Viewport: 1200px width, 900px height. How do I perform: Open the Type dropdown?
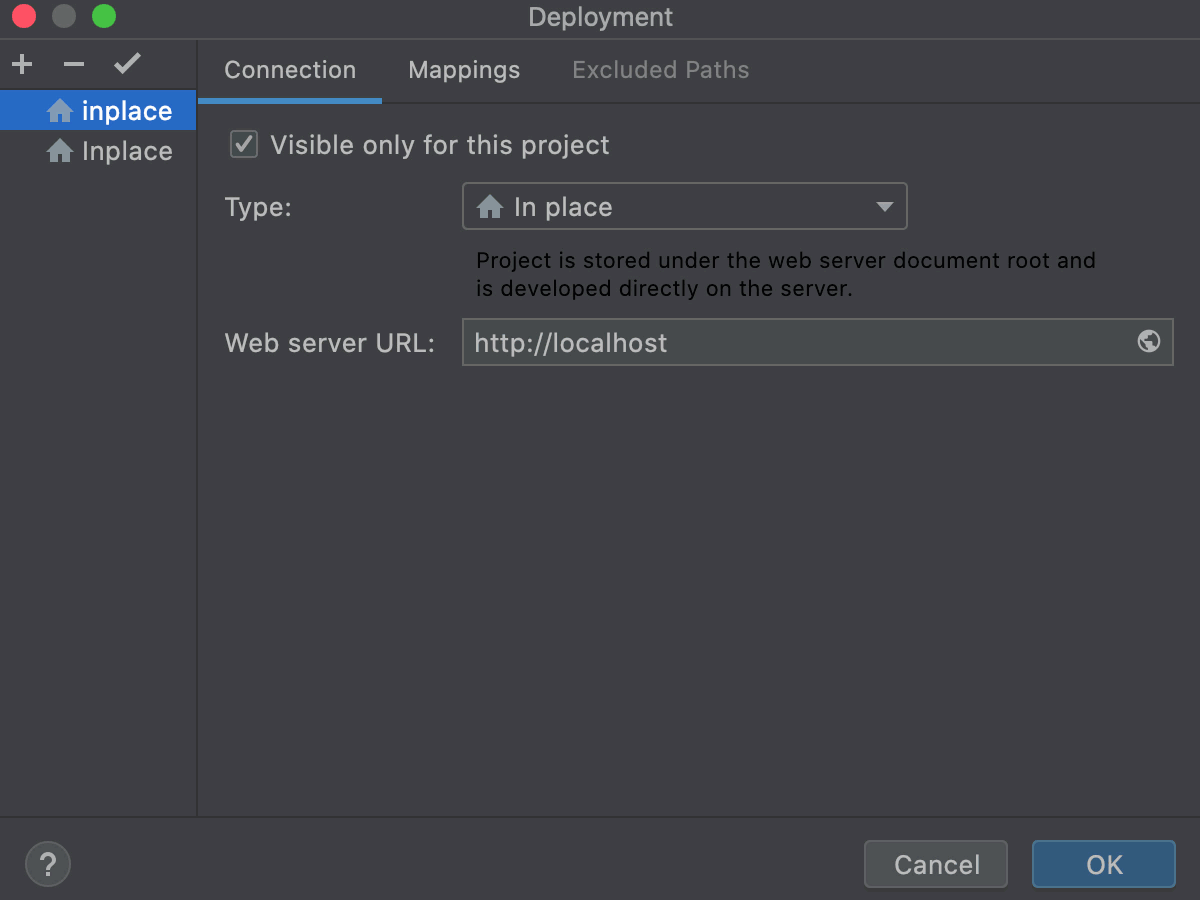684,206
